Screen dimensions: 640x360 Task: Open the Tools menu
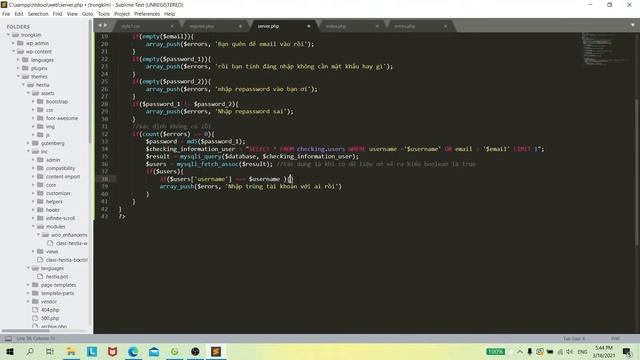104,14
